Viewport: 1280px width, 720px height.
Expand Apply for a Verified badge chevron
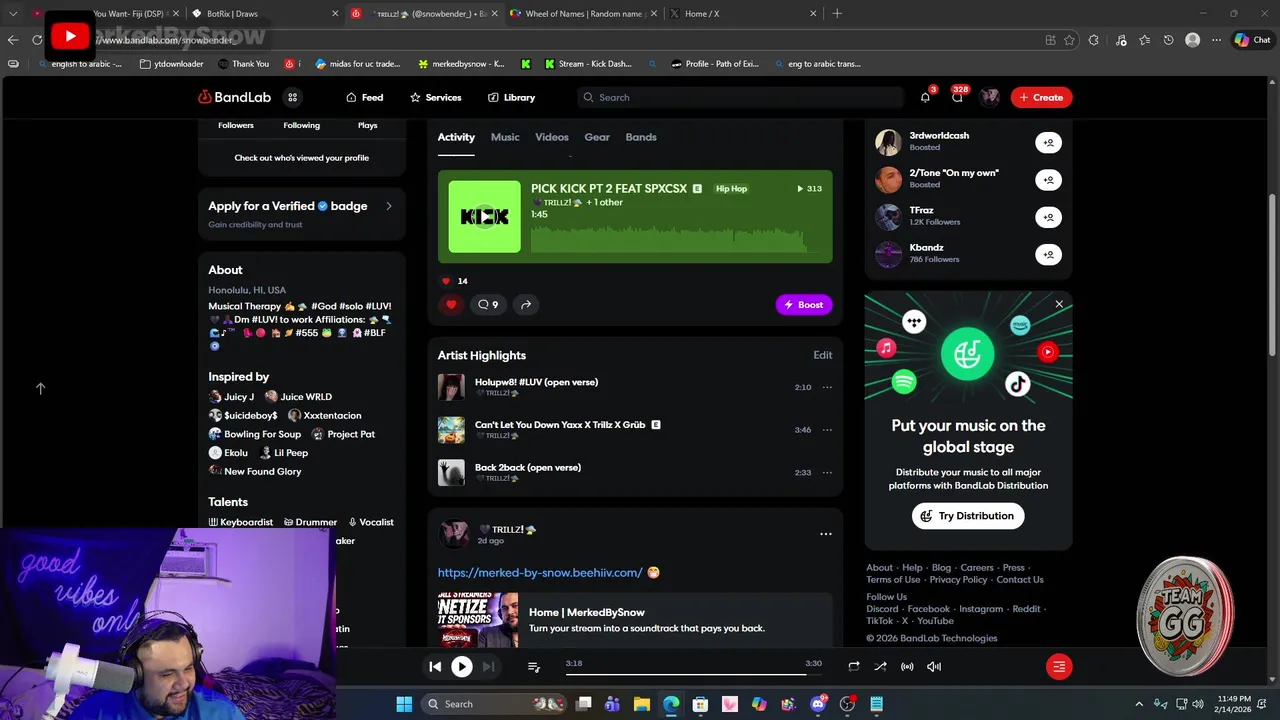tap(389, 206)
